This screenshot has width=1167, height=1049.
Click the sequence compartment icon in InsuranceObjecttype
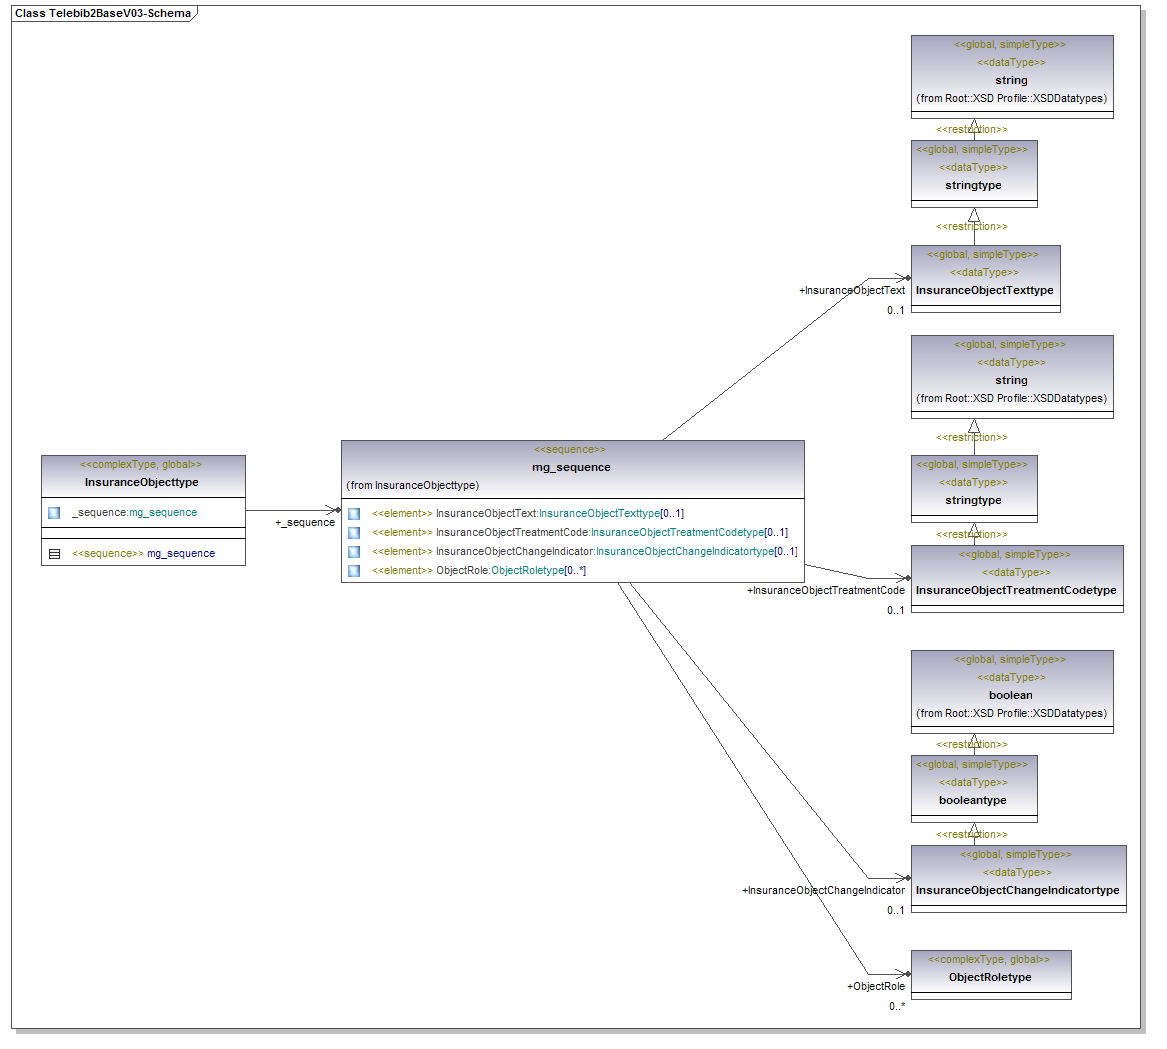tap(54, 554)
